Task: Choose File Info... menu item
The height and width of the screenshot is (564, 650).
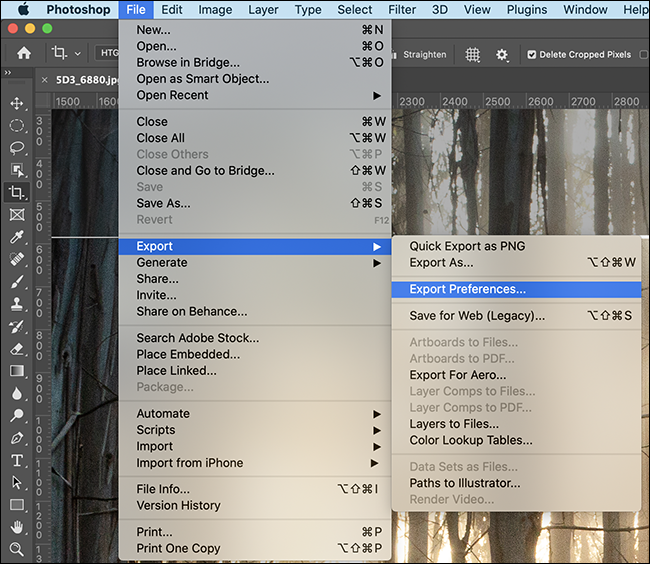Action: coord(255,489)
